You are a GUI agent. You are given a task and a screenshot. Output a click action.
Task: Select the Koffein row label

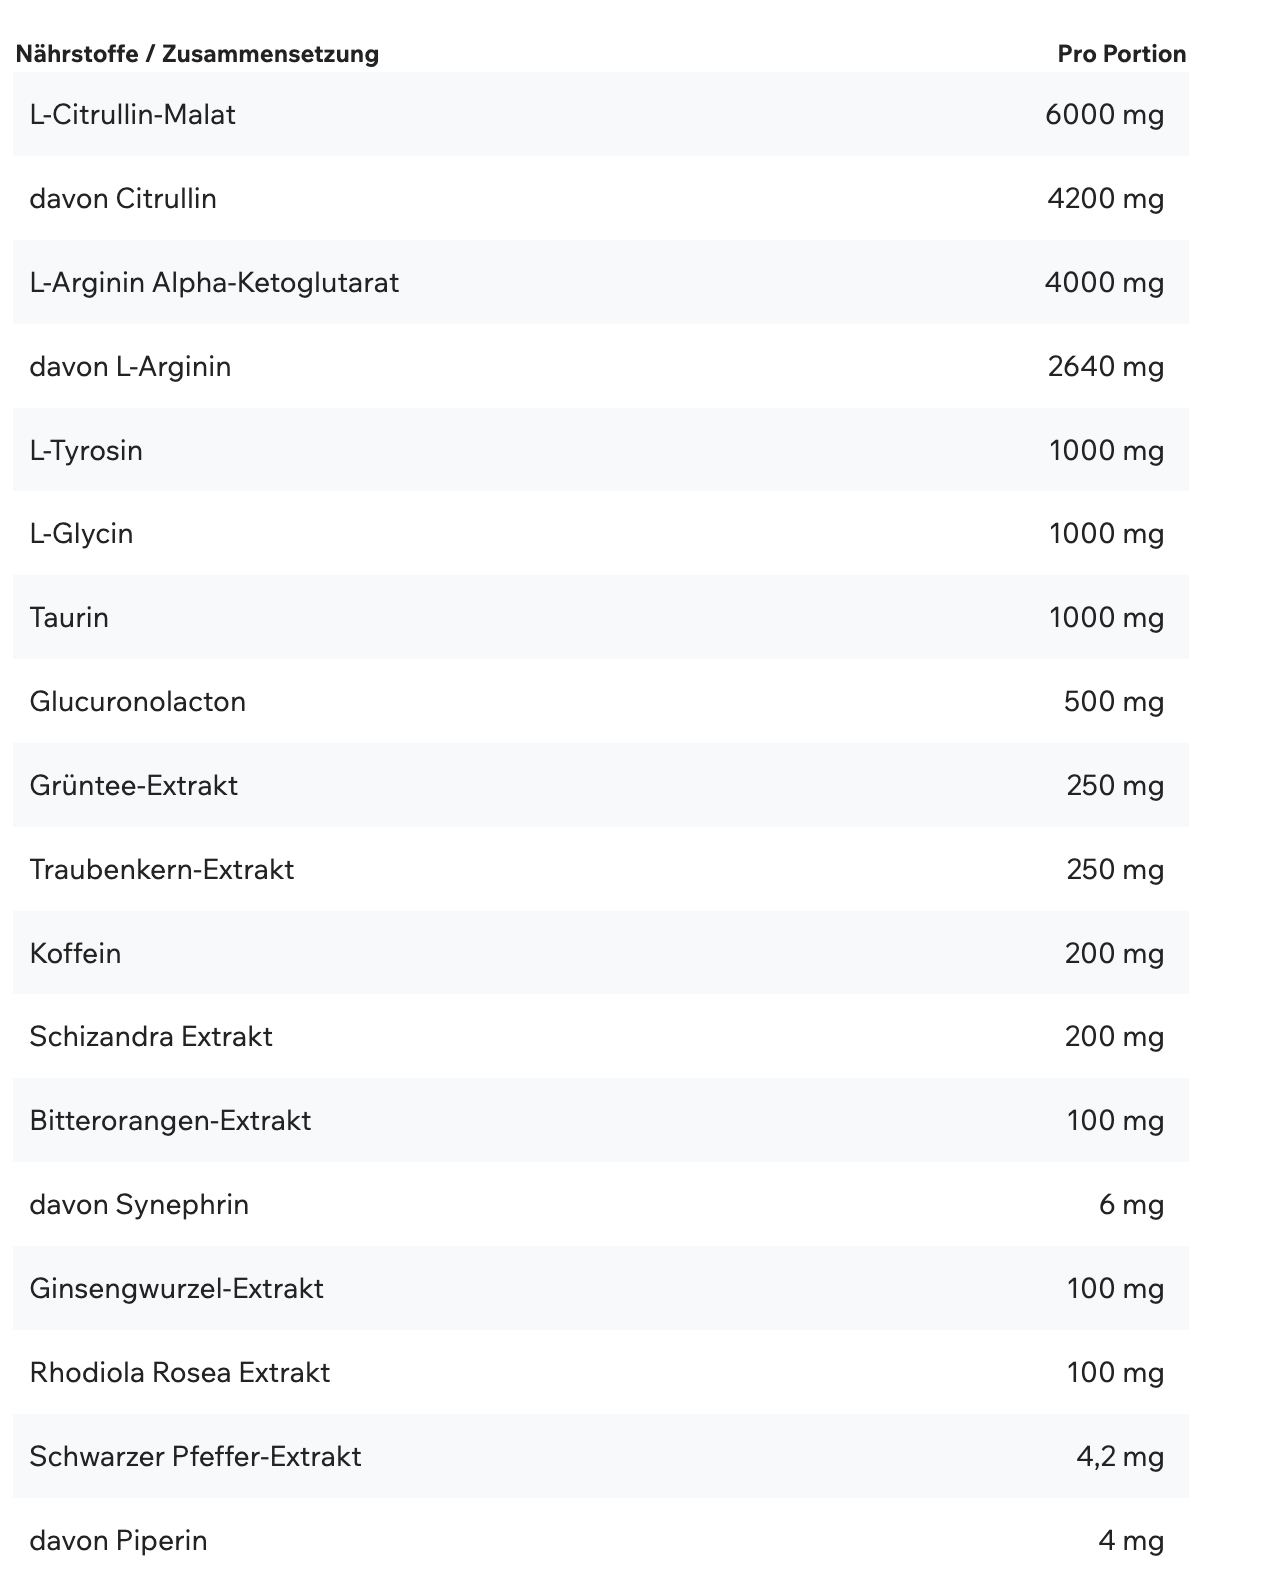pos(75,954)
